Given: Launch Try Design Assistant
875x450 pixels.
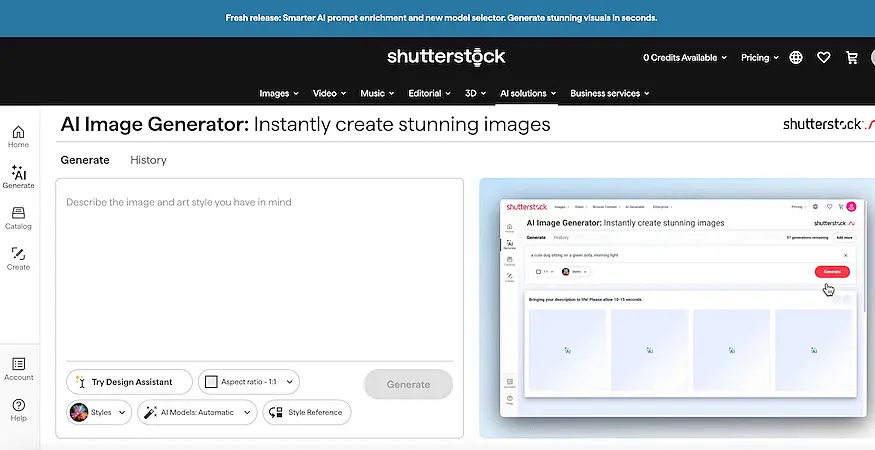Looking at the screenshot, I should [x=129, y=382].
